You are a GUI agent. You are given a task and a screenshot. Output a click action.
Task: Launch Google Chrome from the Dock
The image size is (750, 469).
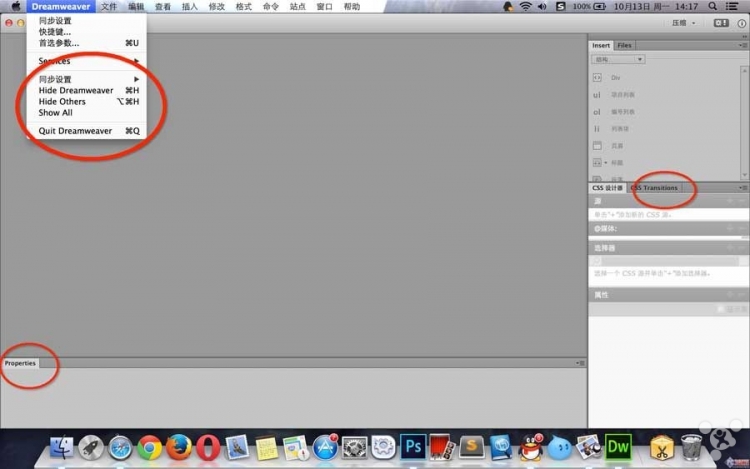point(150,446)
